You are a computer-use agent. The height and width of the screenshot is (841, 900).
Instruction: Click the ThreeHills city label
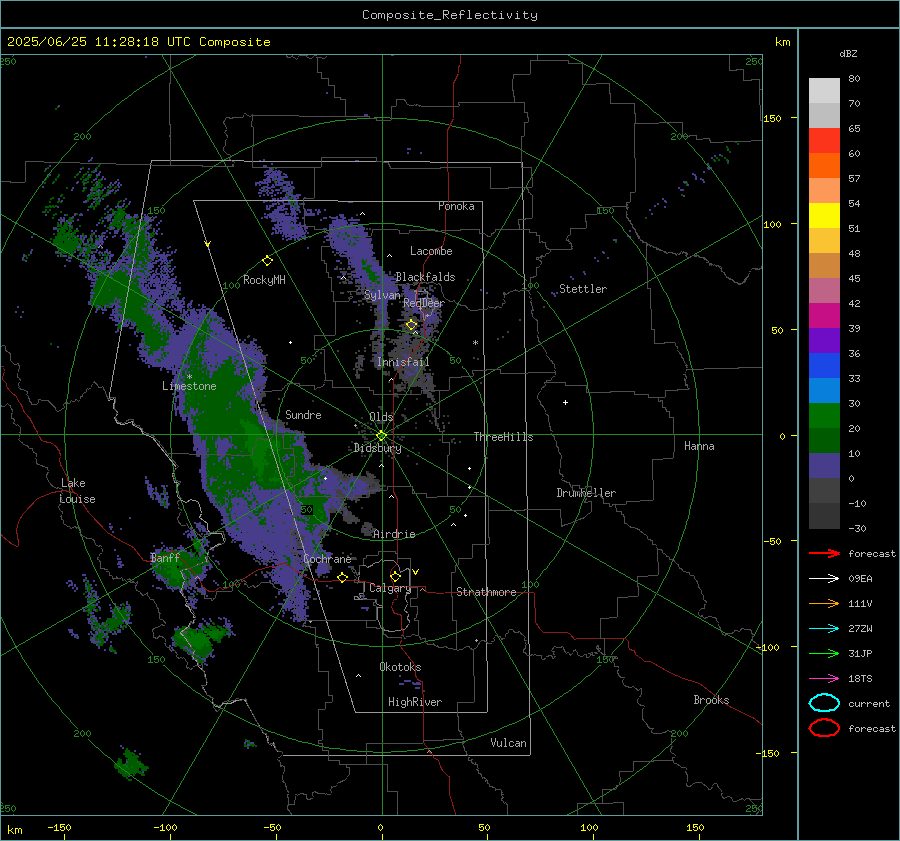(503, 437)
